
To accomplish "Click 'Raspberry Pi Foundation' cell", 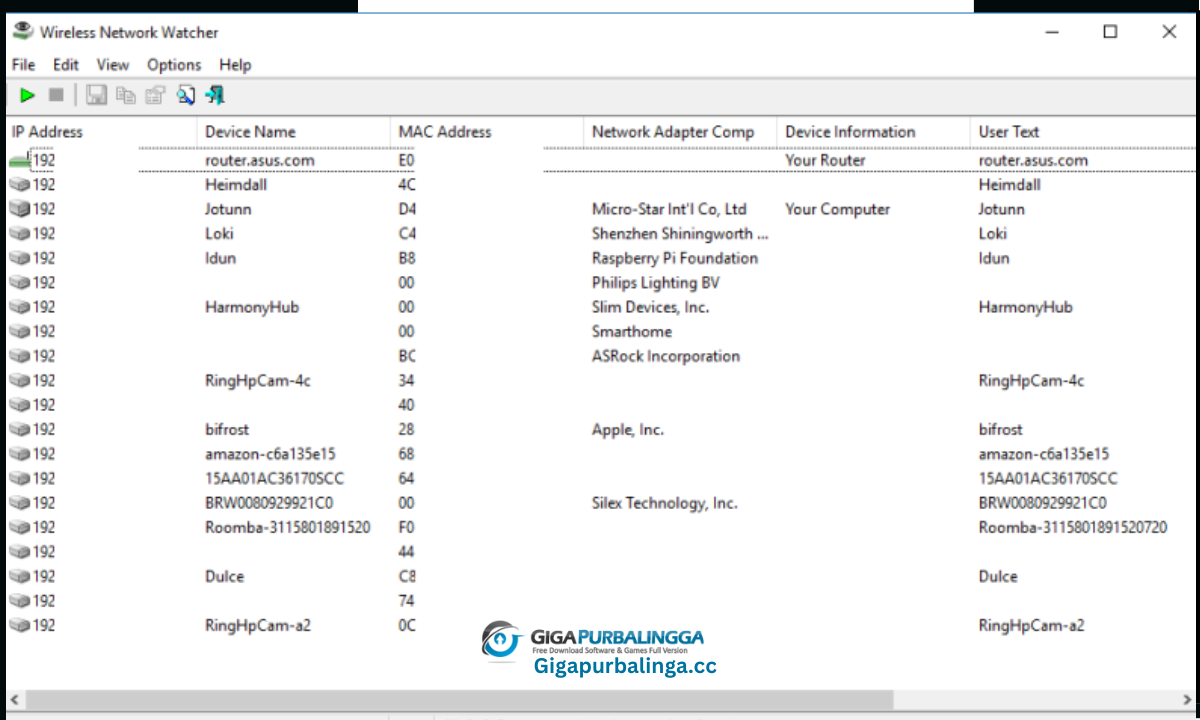I will (x=675, y=258).
